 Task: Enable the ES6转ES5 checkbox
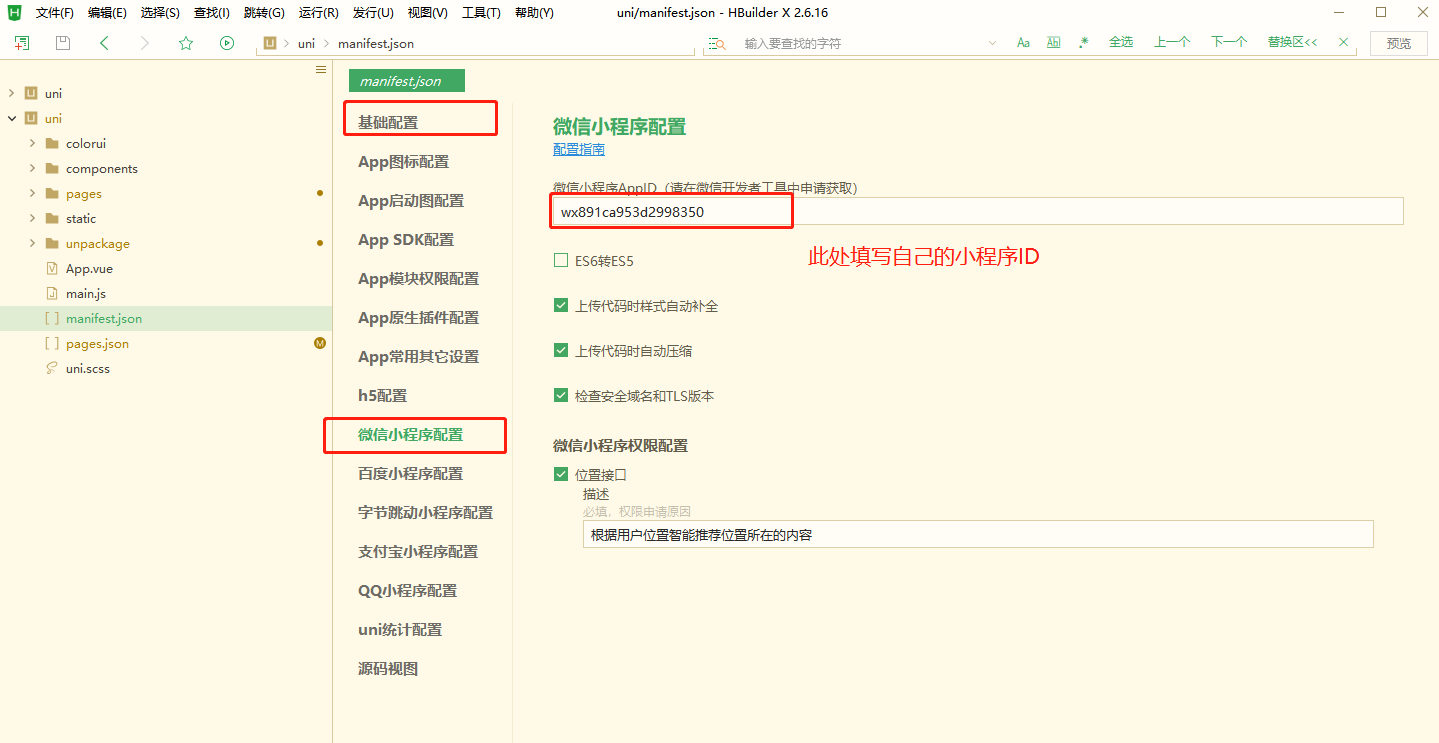point(561,261)
